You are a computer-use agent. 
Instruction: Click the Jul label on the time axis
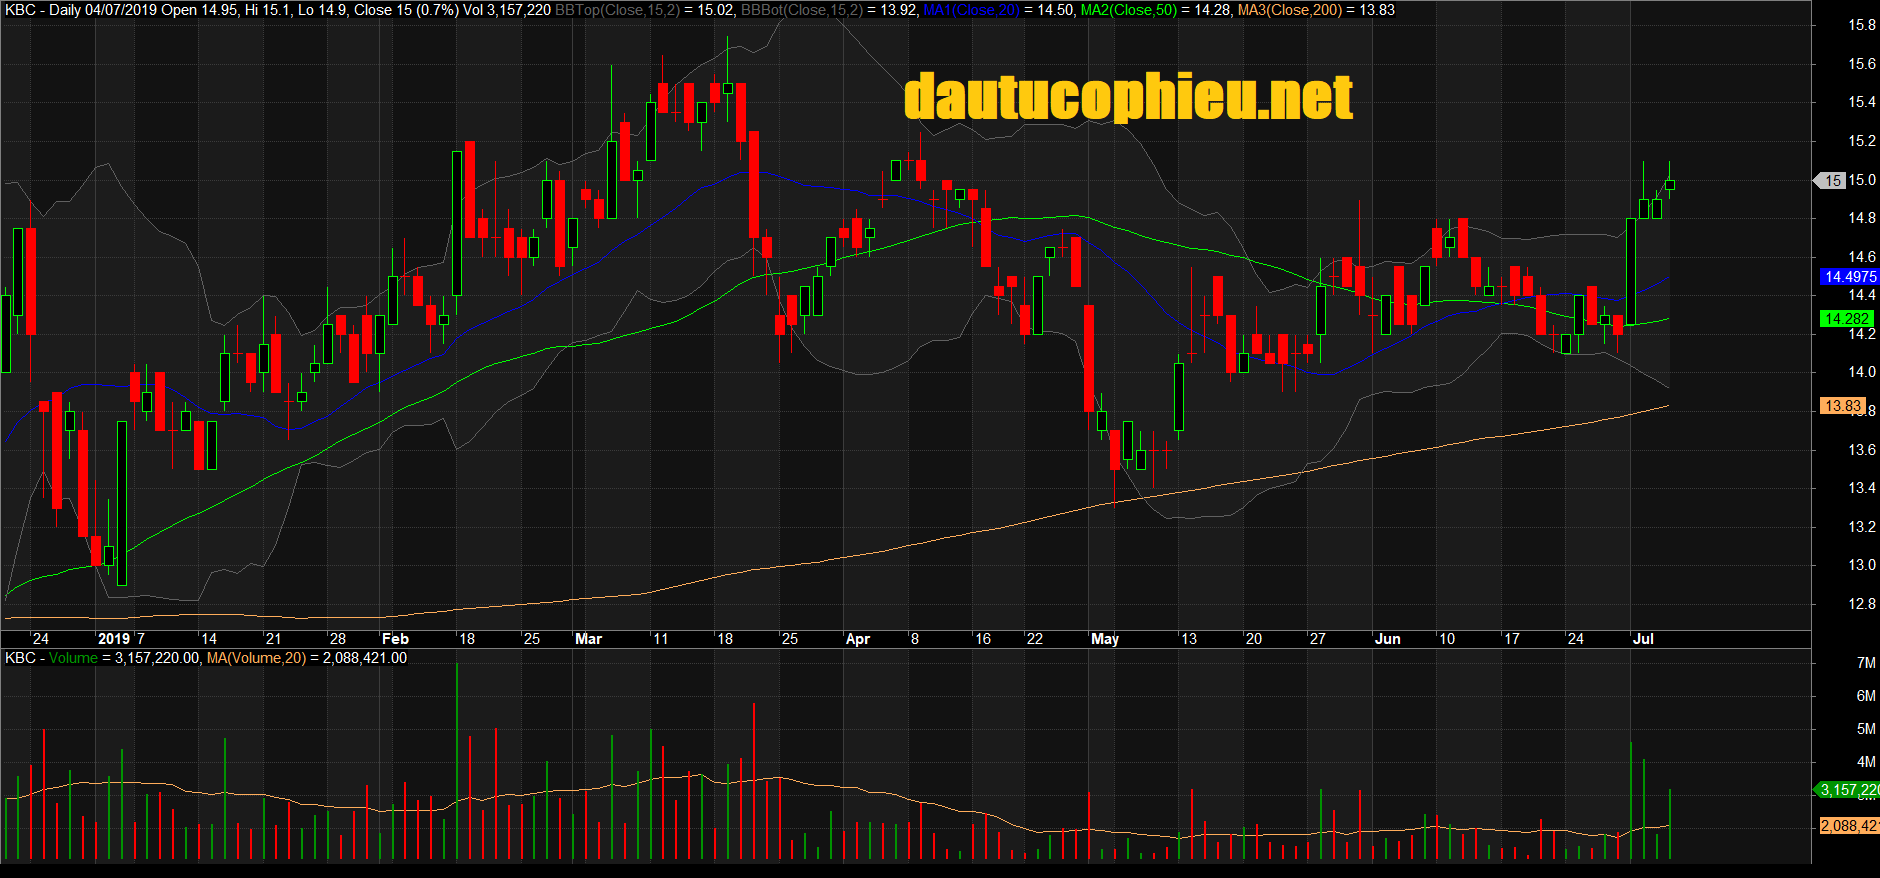click(x=1643, y=639)
